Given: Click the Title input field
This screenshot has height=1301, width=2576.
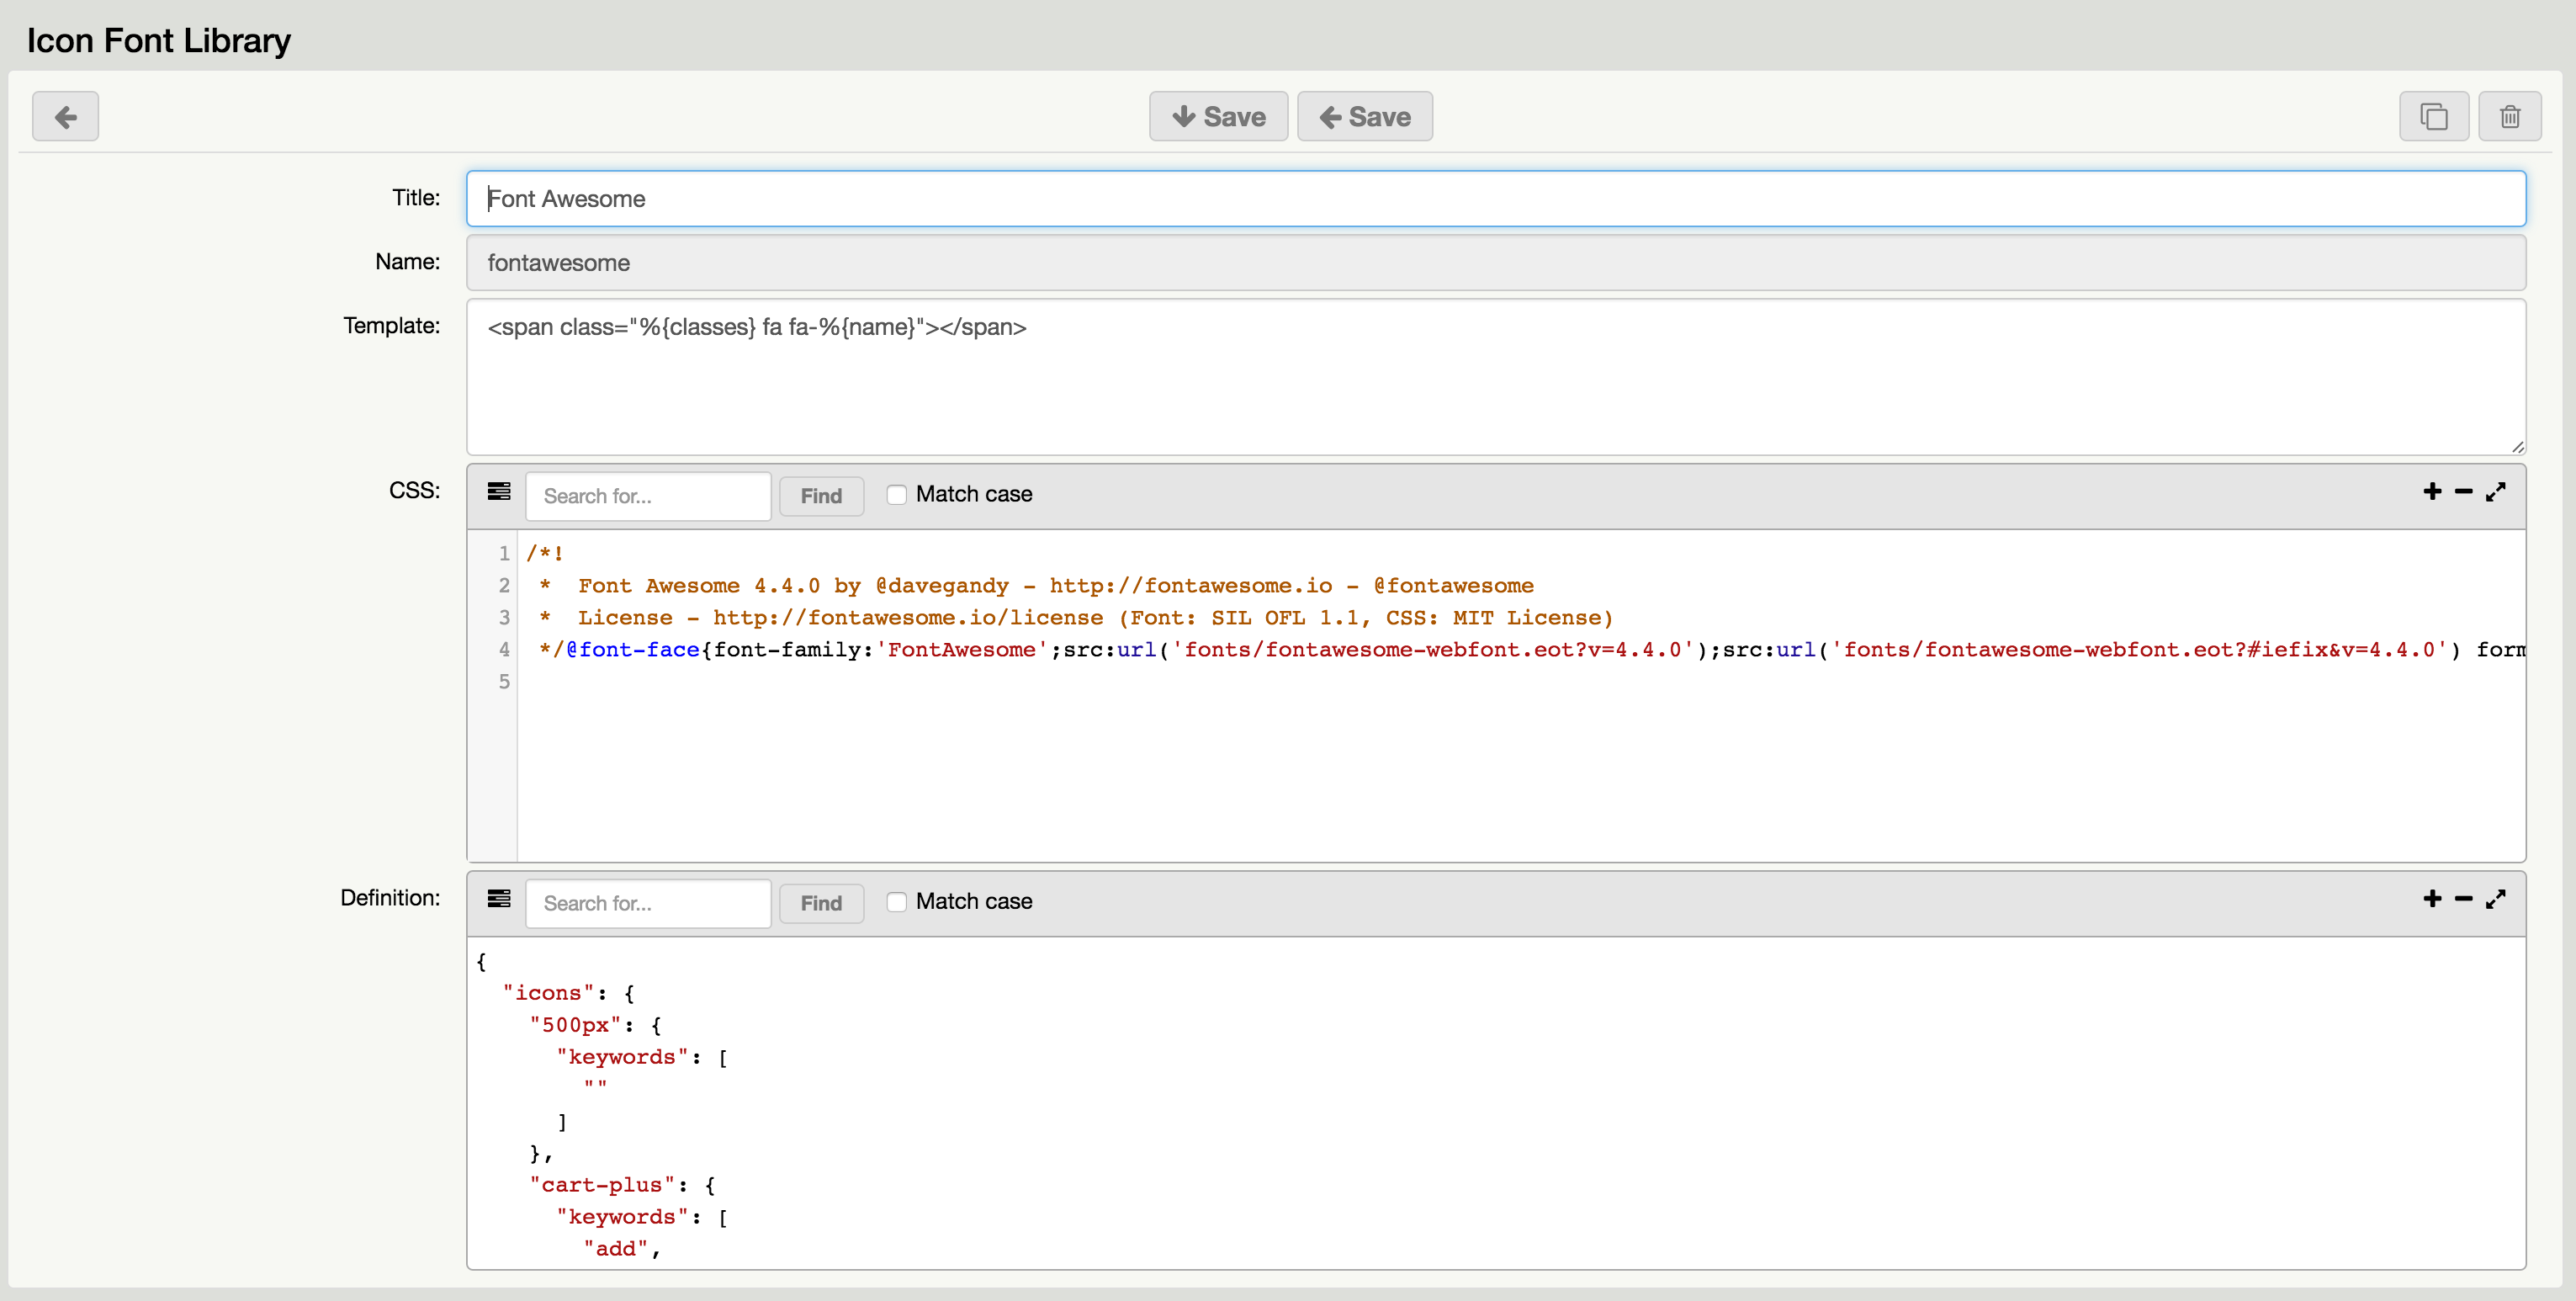Looking at the screenshot, I should [1495, 199].
